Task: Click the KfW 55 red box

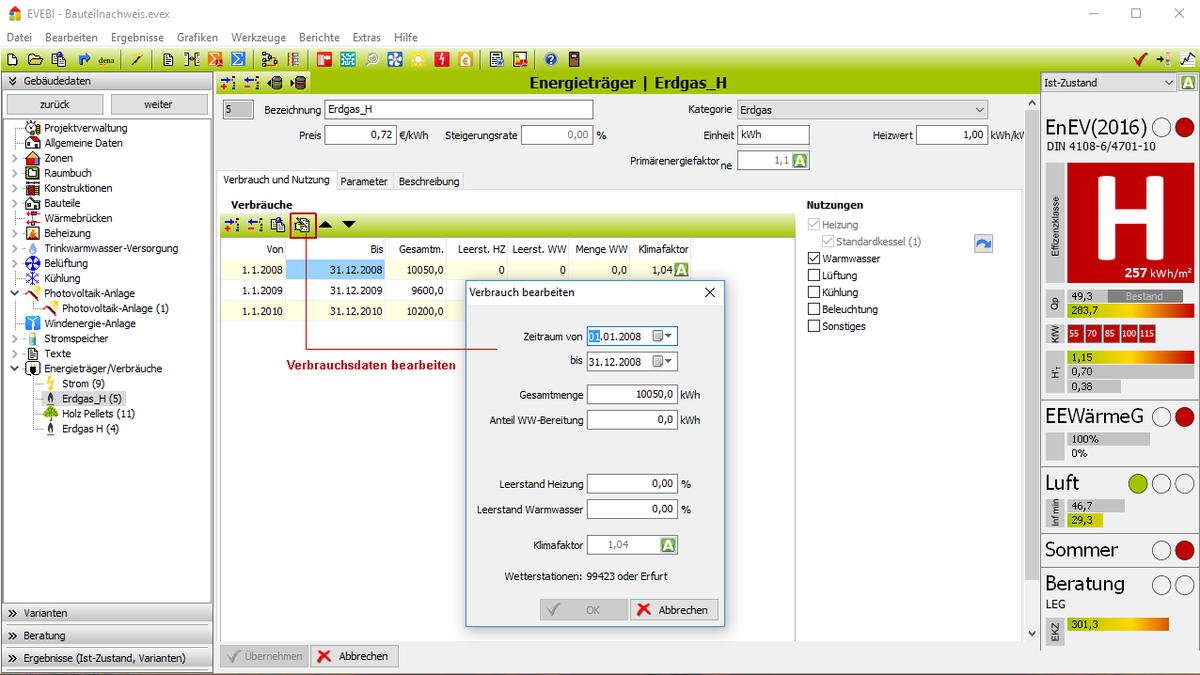Action: coord(1074,333)
